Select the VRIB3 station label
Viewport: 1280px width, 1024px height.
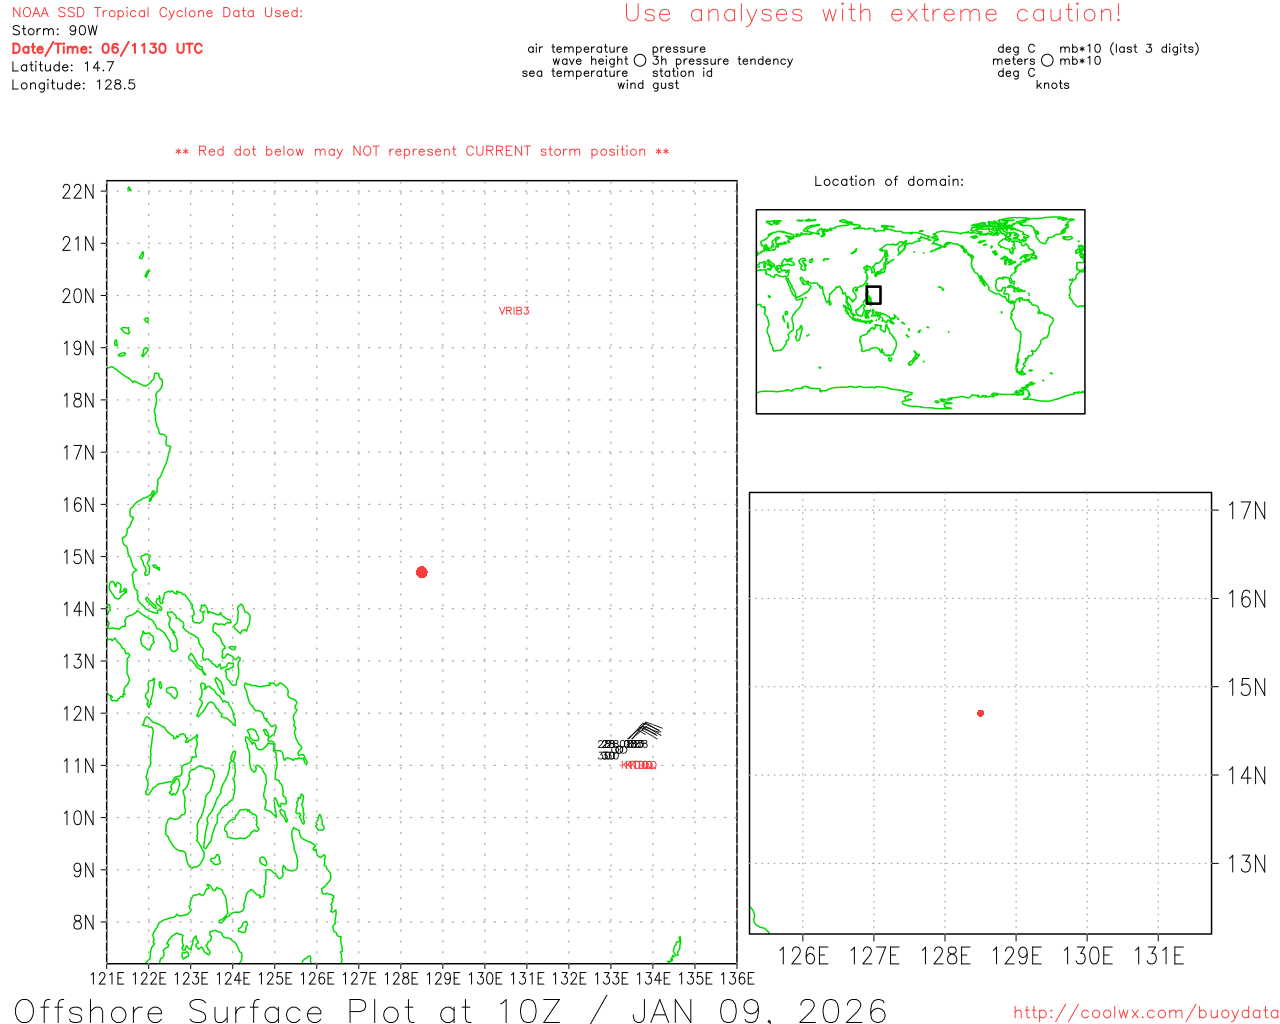pyautogui.click(x=514, y=311)
